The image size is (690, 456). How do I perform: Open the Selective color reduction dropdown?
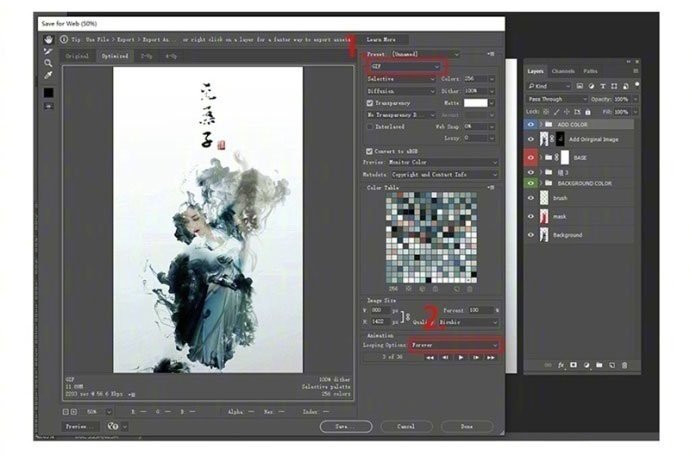point(400,79)
